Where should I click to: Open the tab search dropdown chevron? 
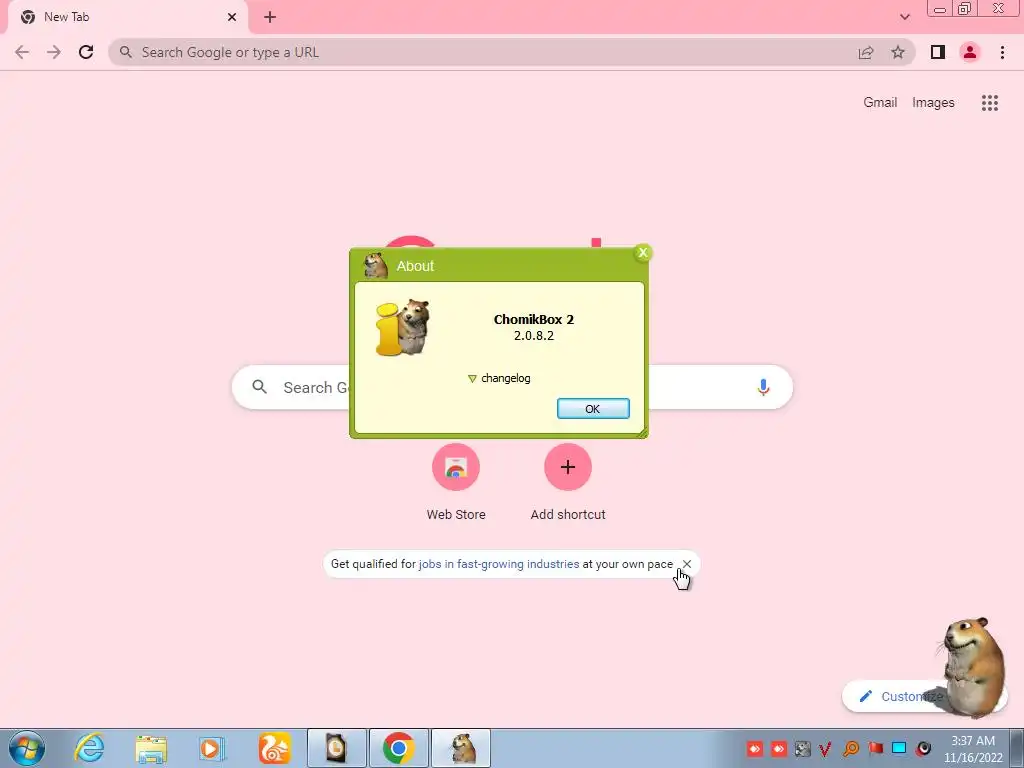coord(904,17)
